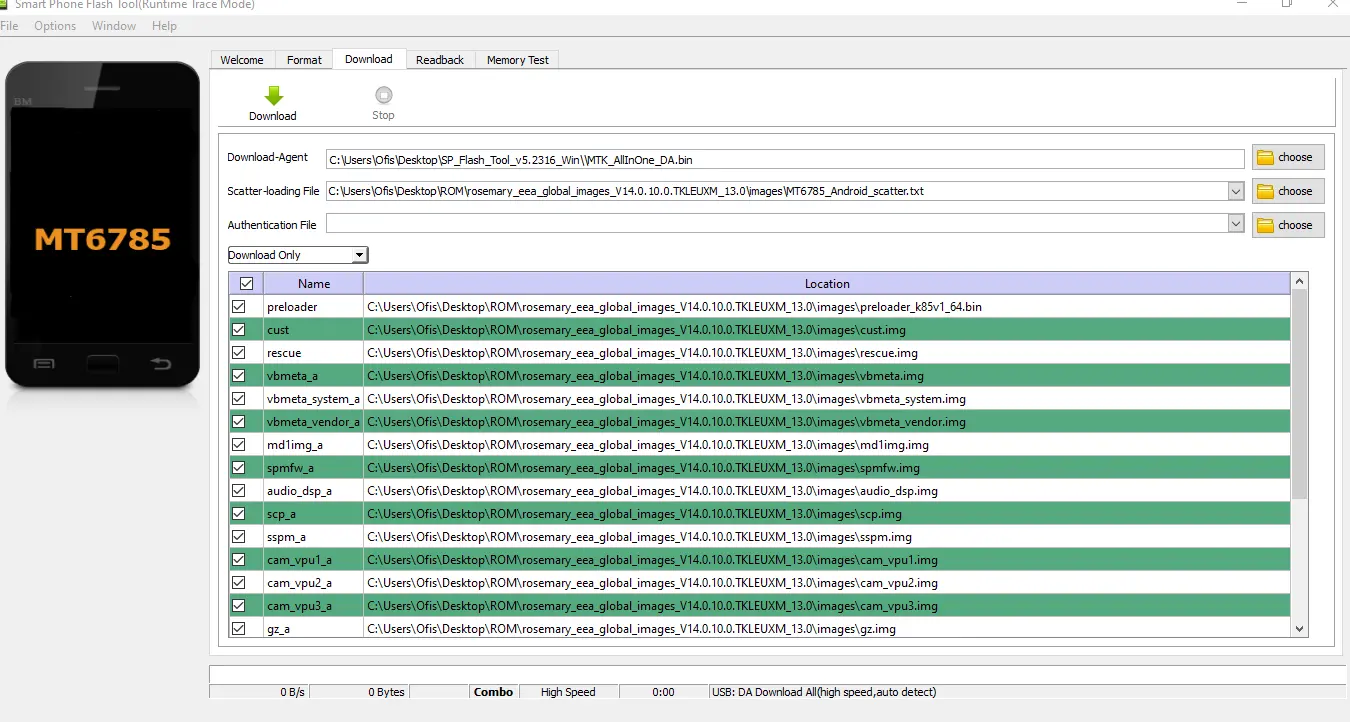This screenshot has height=722, width=1350.
Task: Select the cust.img location cell
Action: tap(827, 330)
